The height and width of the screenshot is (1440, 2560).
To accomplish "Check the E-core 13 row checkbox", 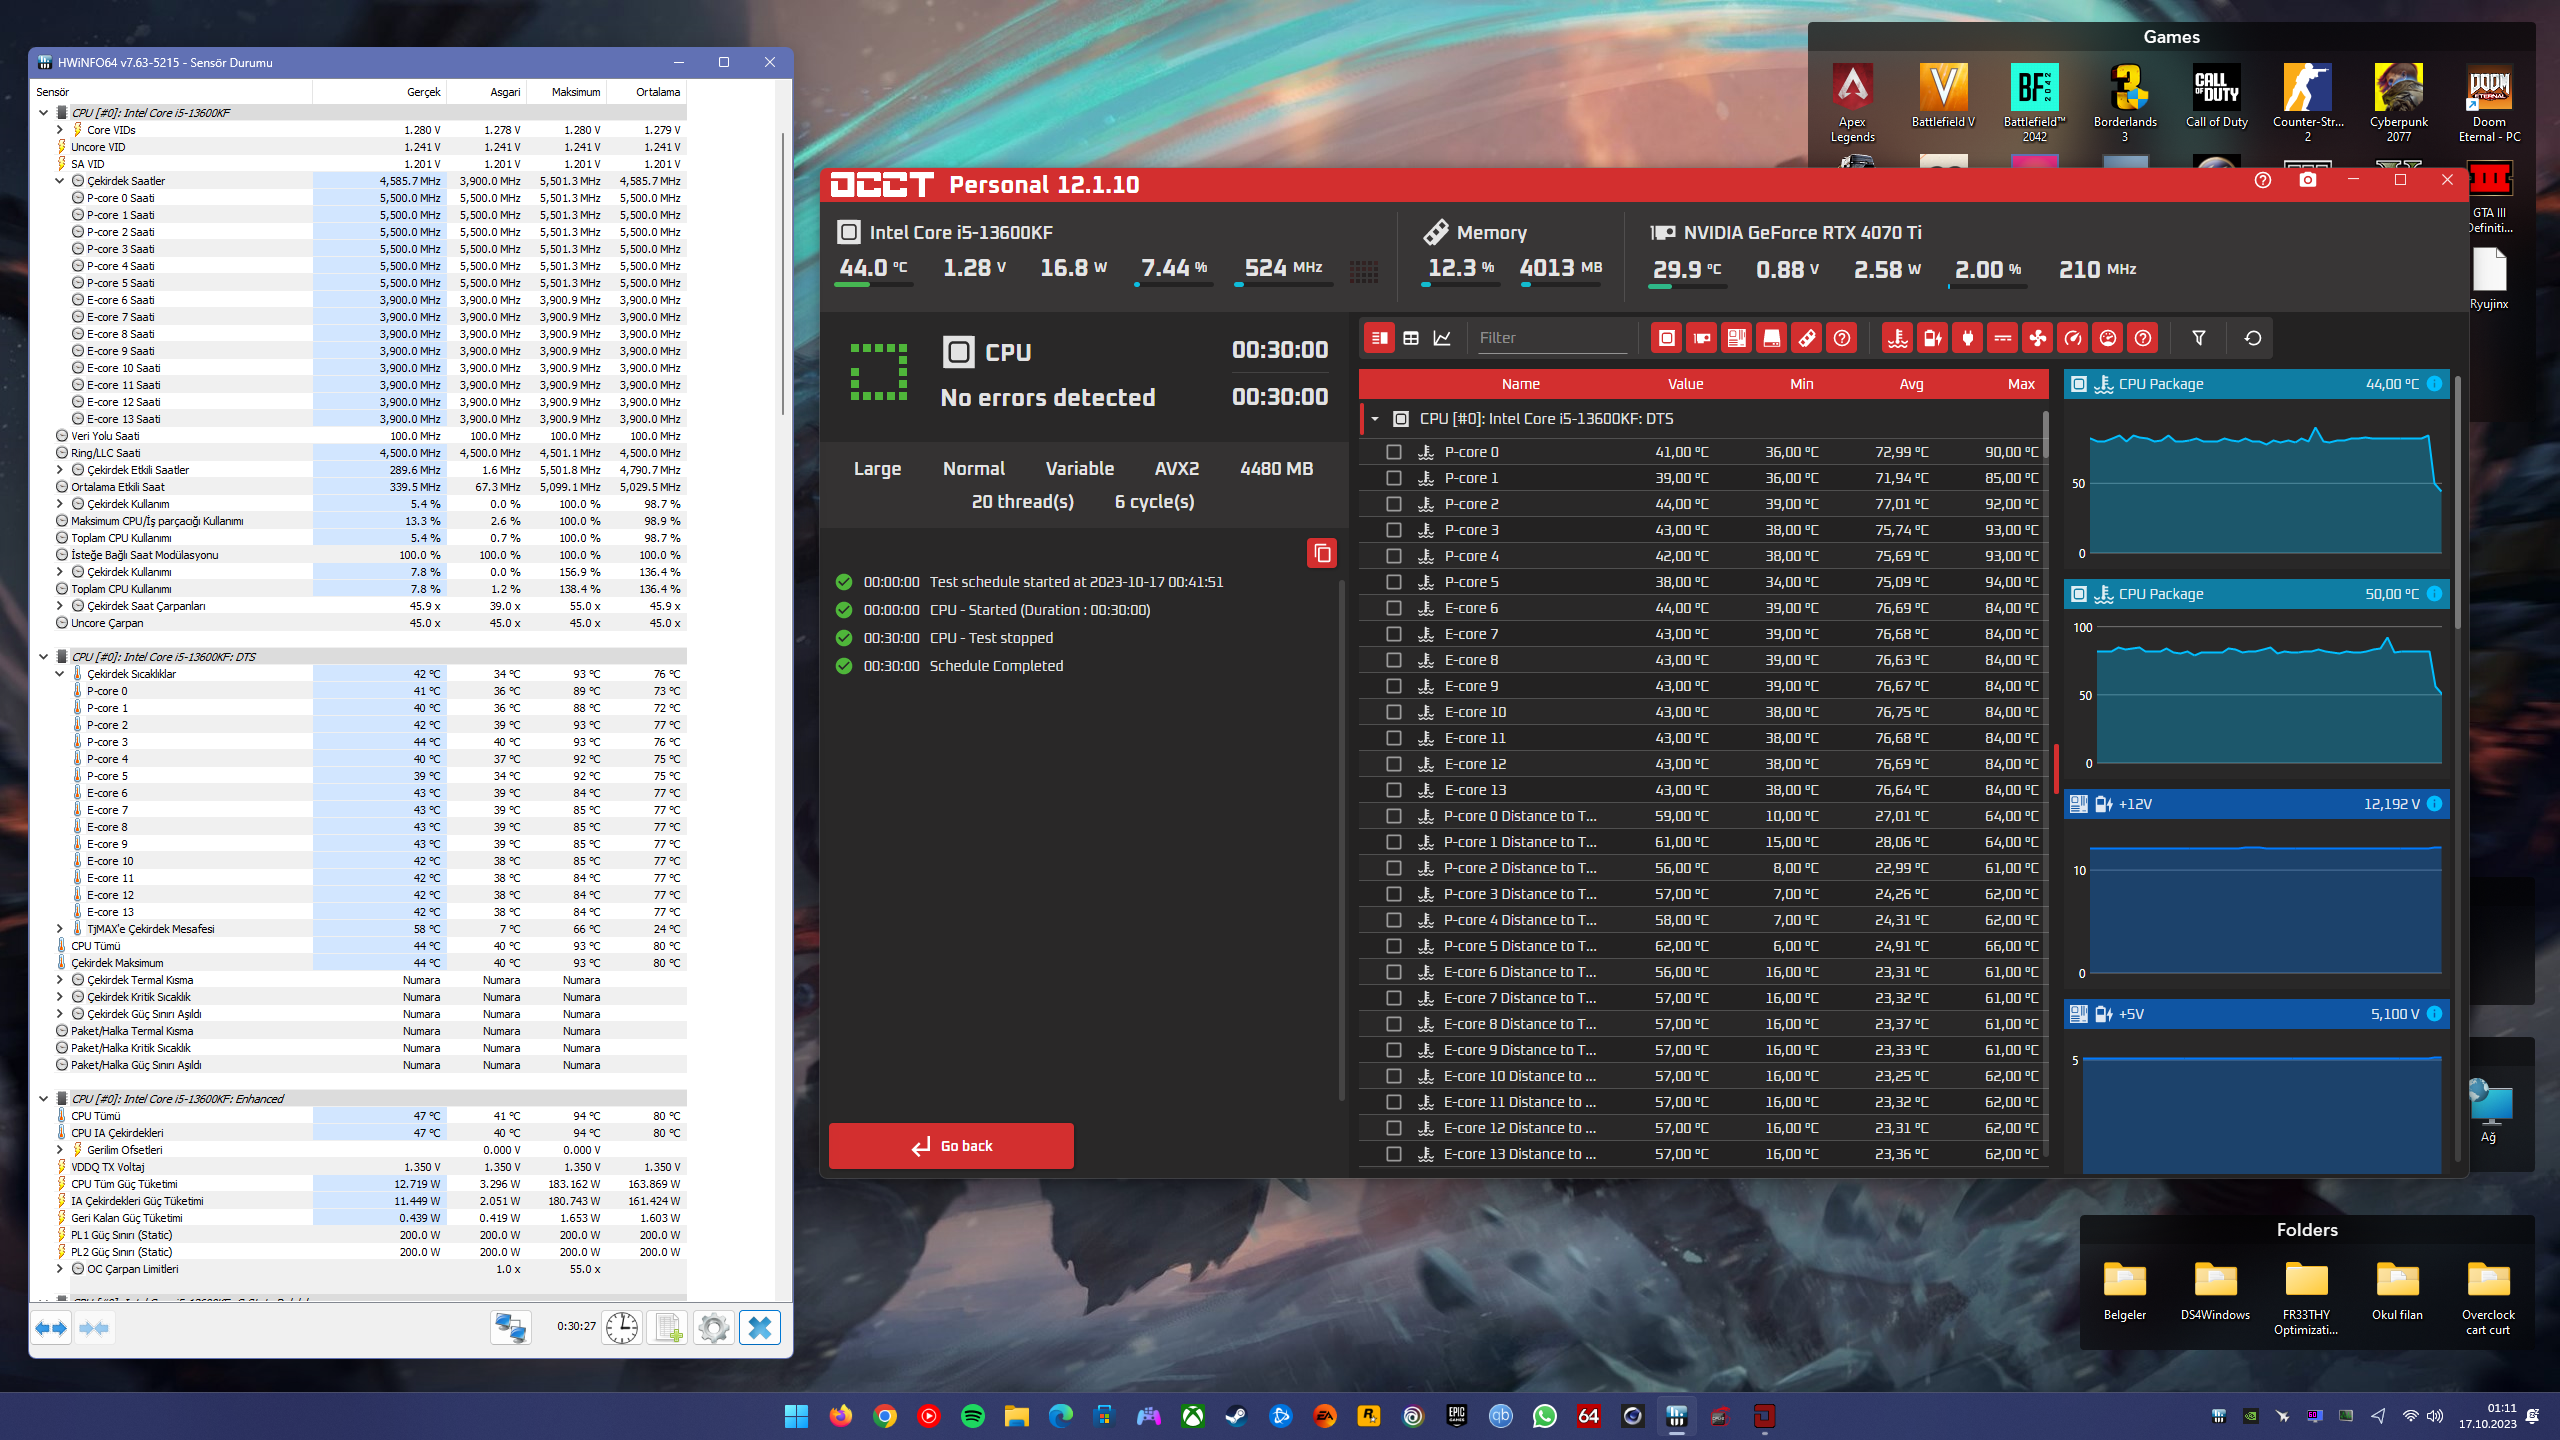I will click(1394, 790).
